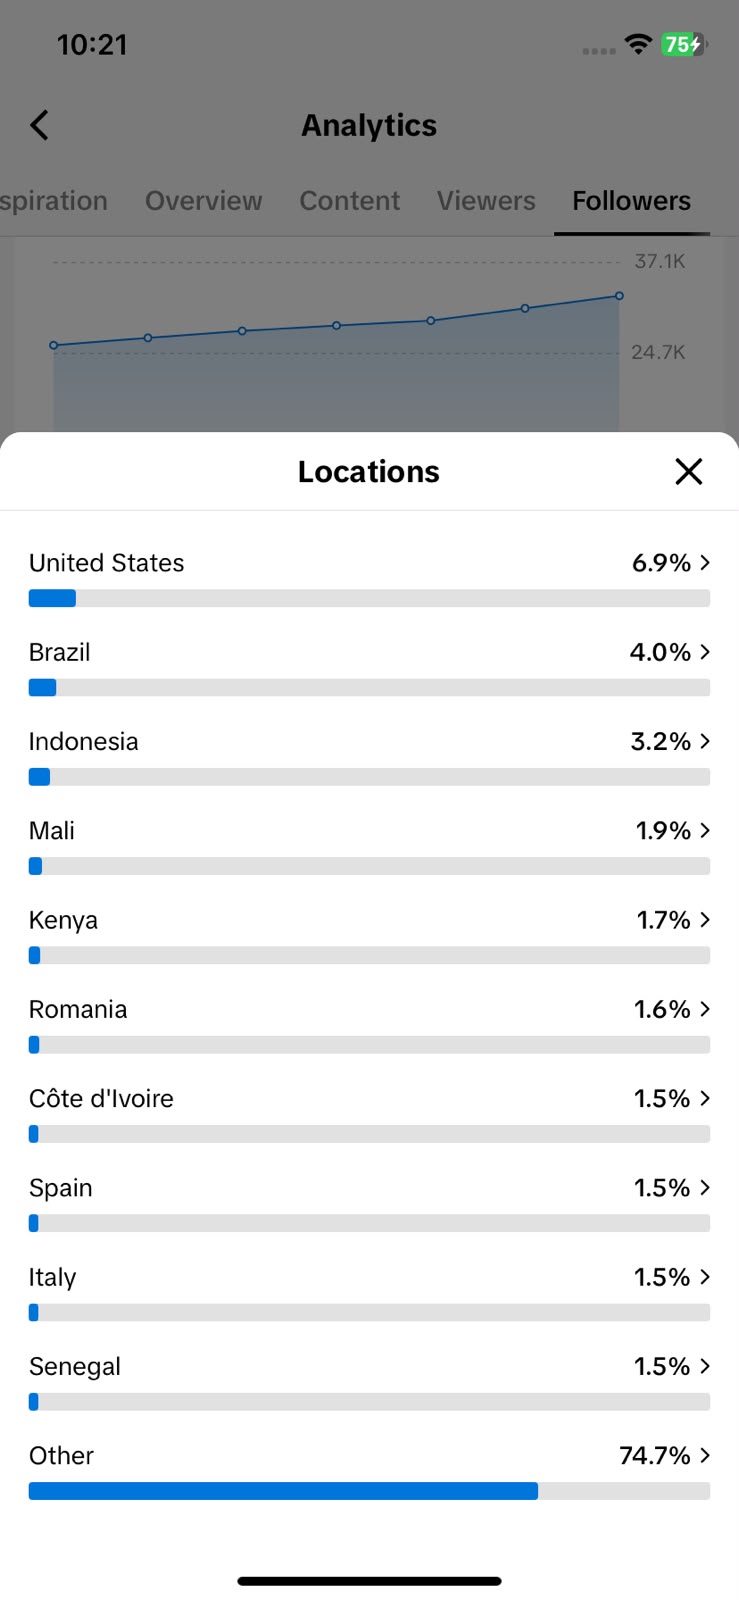Tap the Wi-Fi status icon
739x1600 pixels.
point(637,44)
